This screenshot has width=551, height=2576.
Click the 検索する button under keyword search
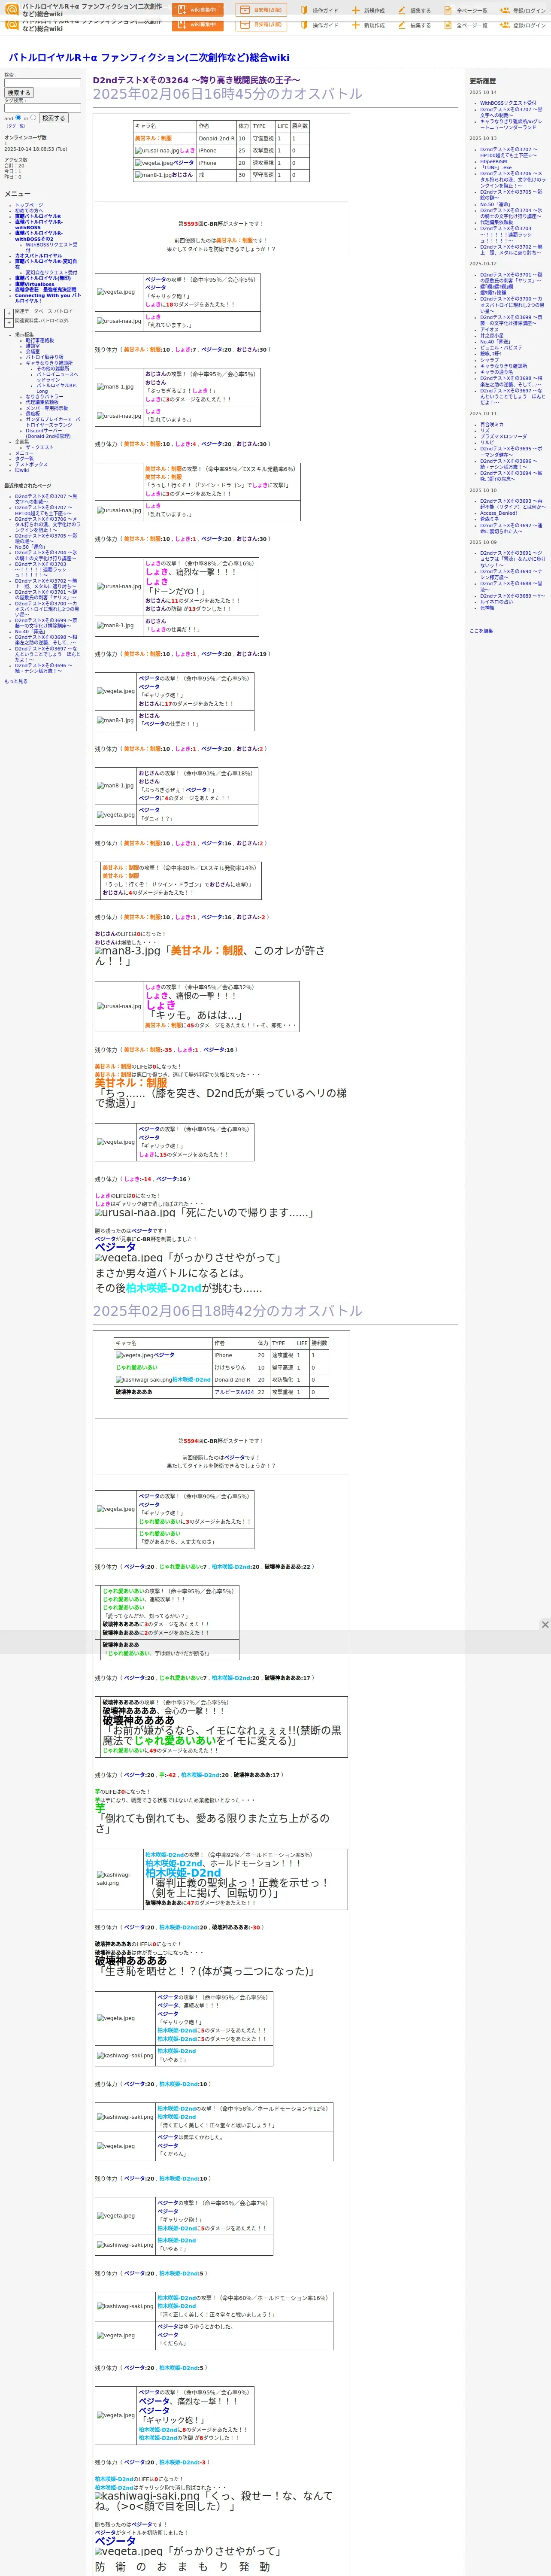tap(19, 93)
